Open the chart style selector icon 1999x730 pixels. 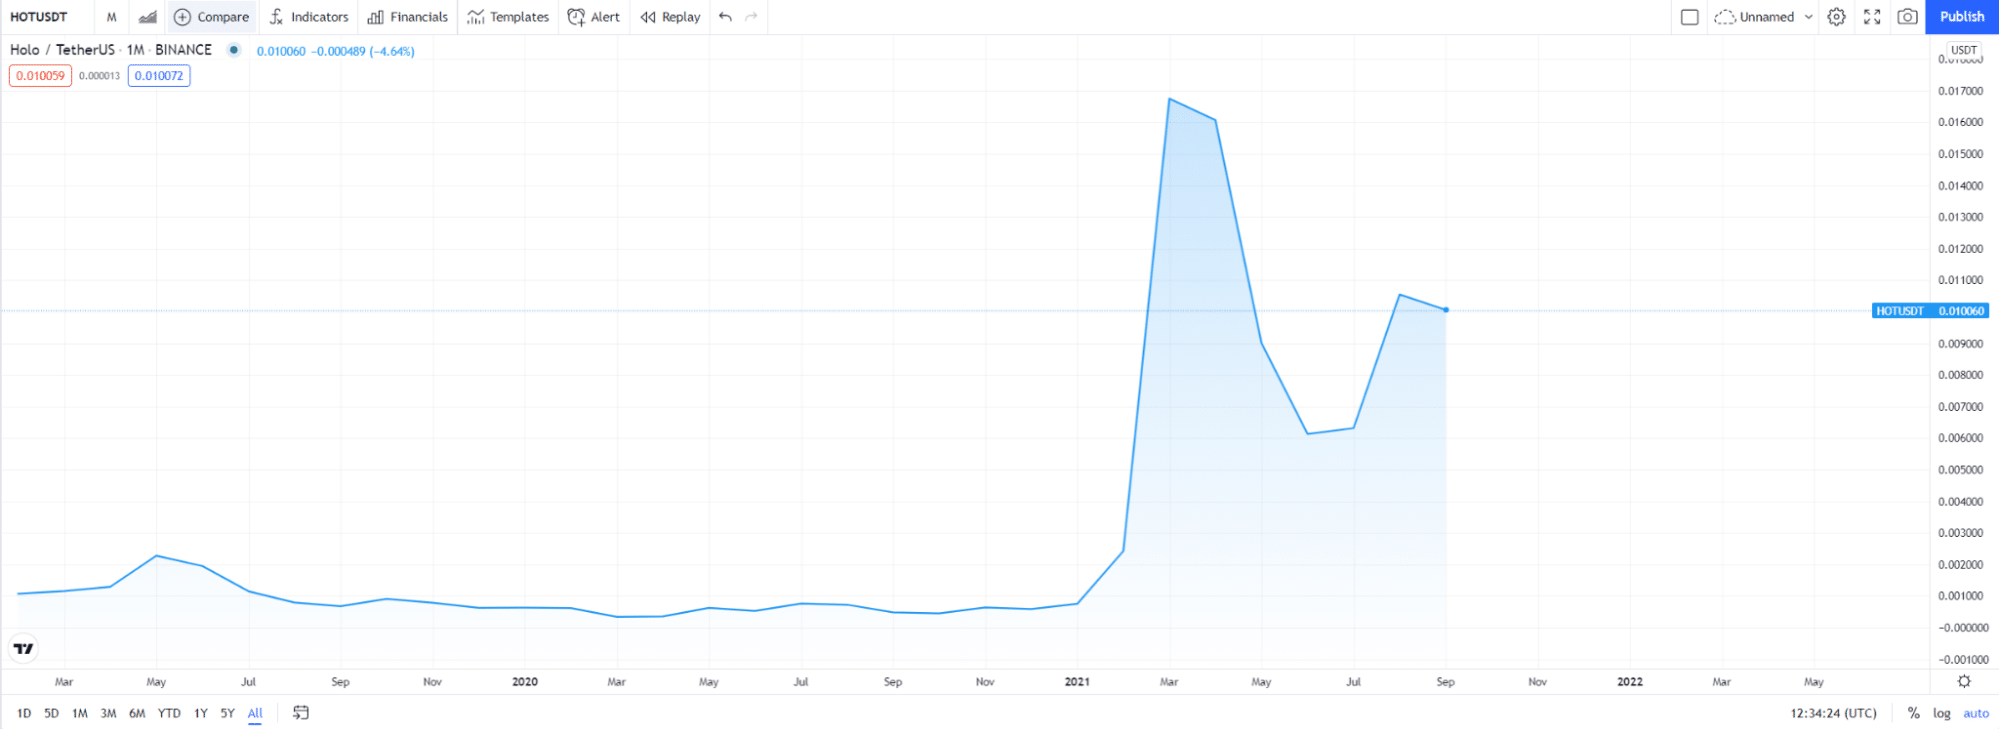[147, 17]
